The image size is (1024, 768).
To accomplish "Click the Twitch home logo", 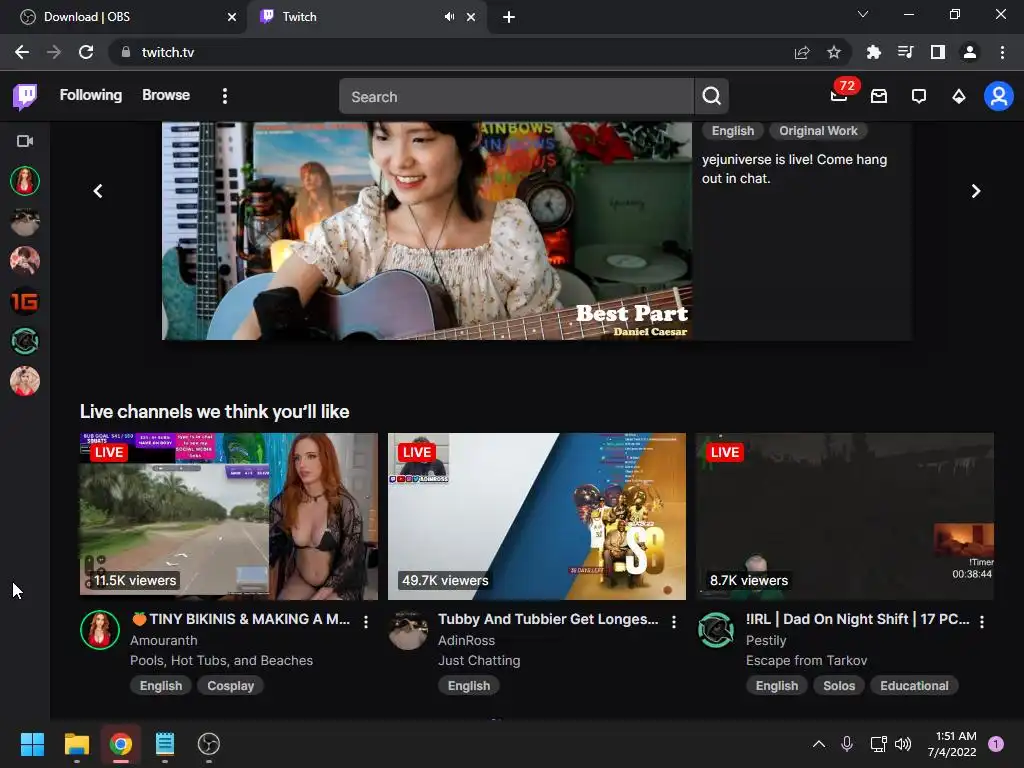I will pos(25,97).
